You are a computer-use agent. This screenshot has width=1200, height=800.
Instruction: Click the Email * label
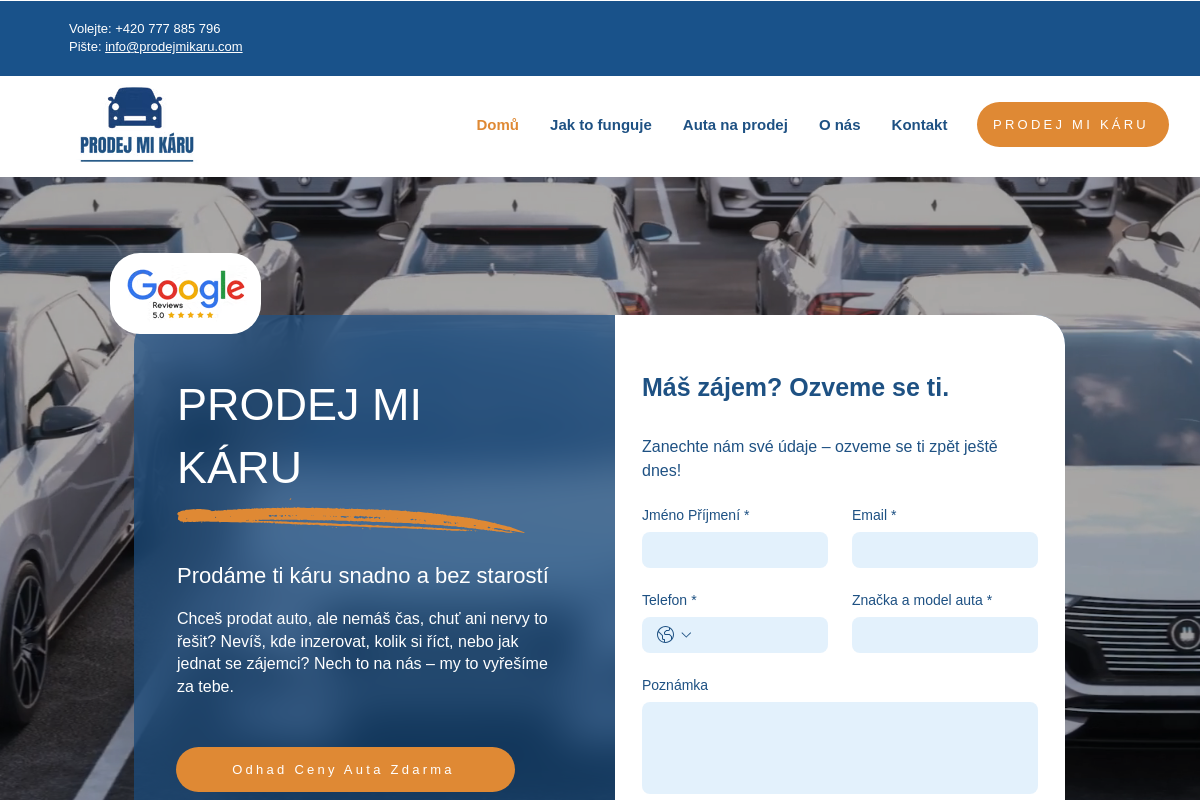874,515
